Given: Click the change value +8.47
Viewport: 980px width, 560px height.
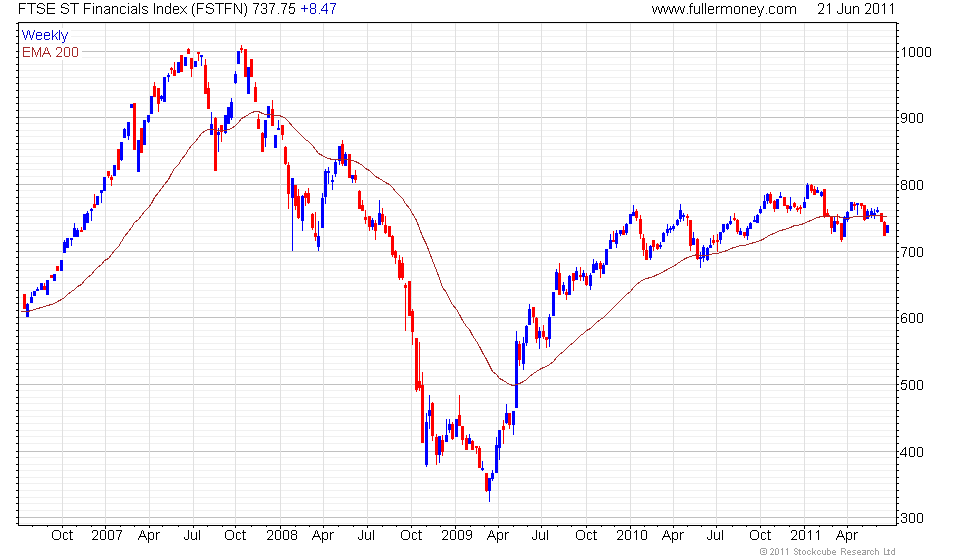Looking at the screenshot, I should 318,9.
